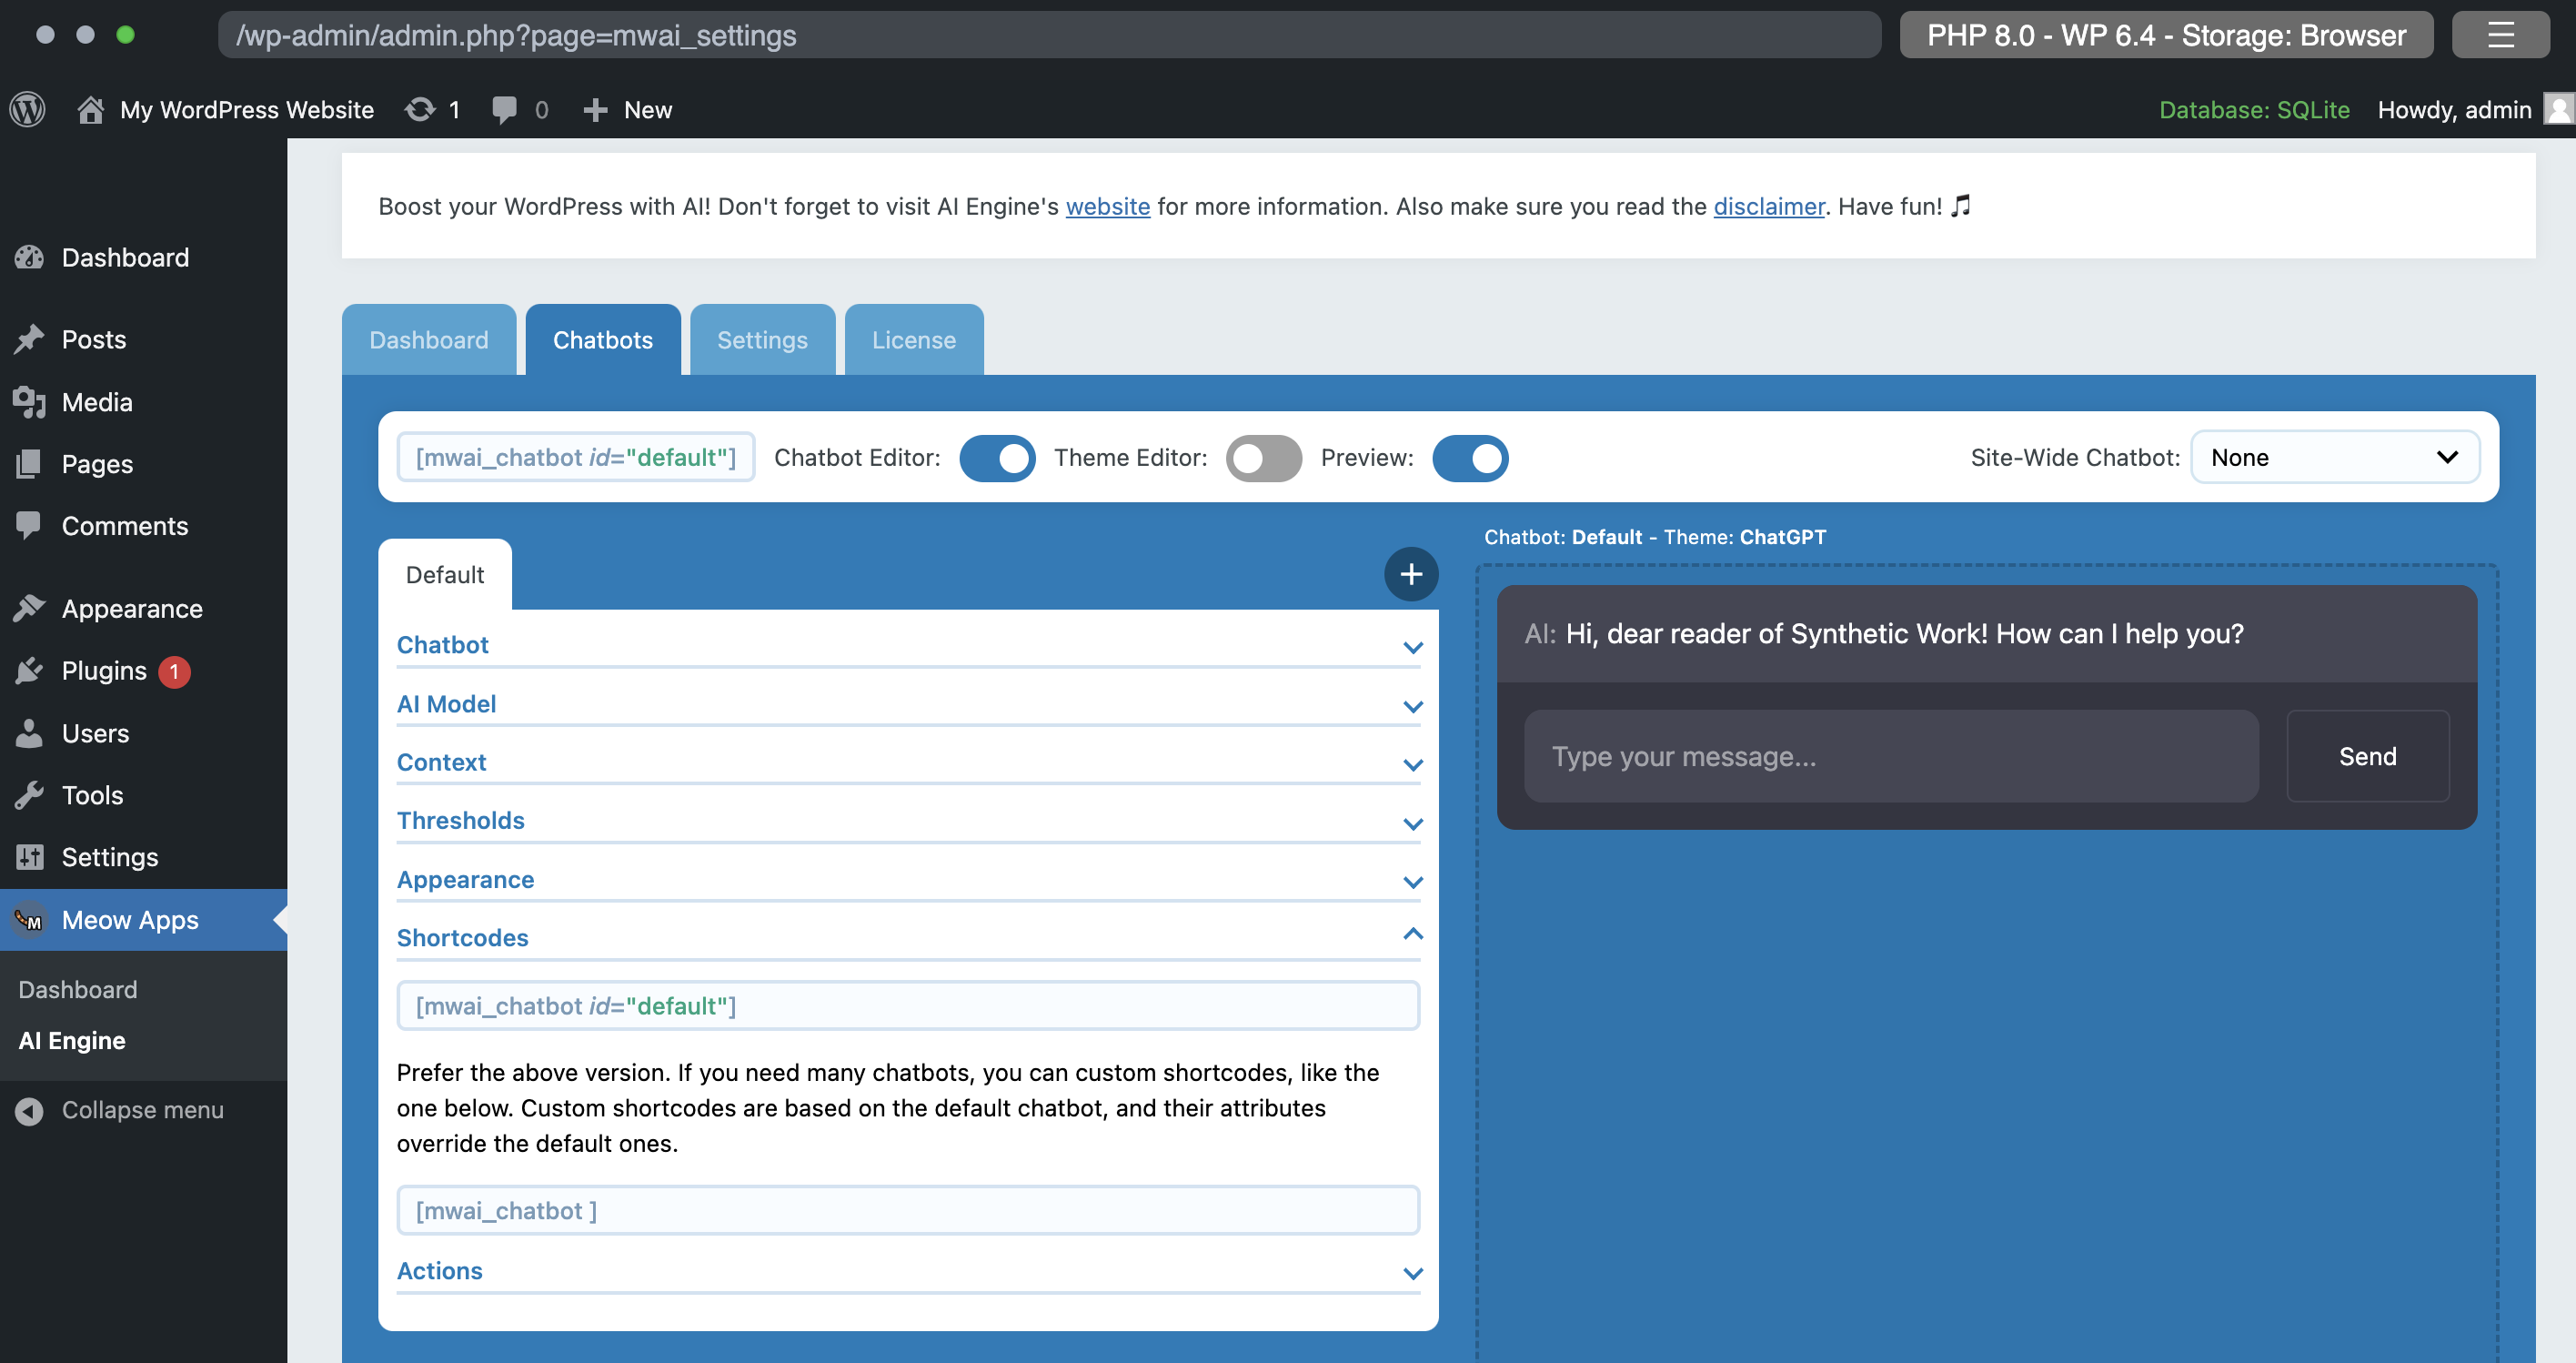Click the Dashboard gauge icon in sidebar
Image resolution: width=2576 pixels, height=1363 pixels.
pos(29,257)
